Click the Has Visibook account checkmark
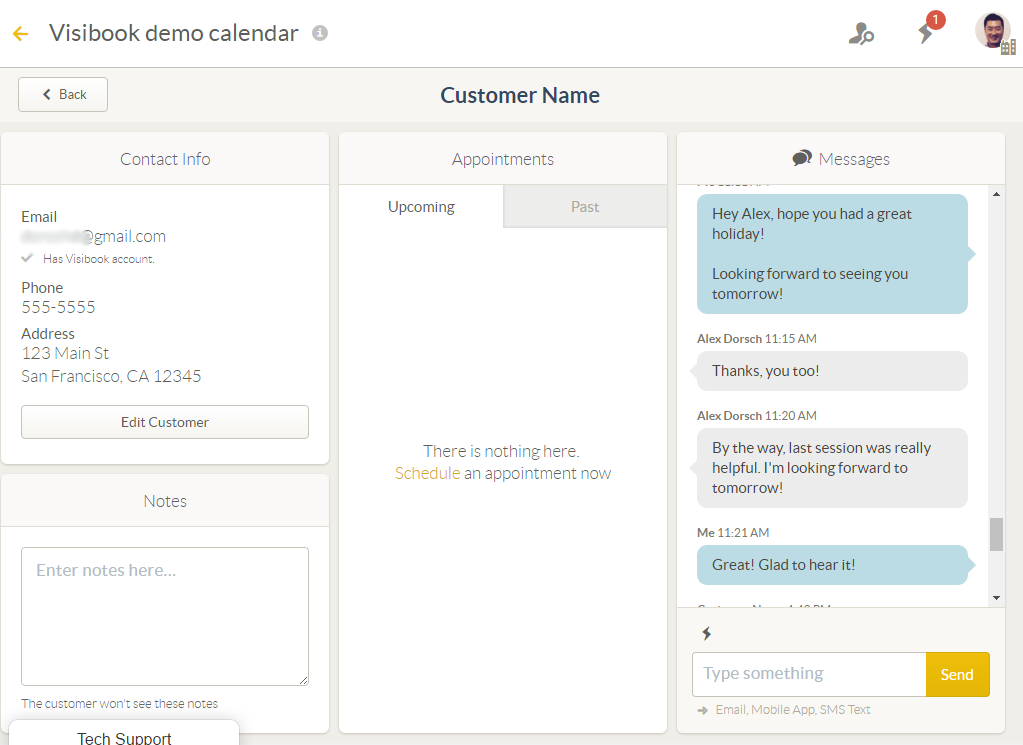The height and width of the screenshot is (745, 1023). tap(27, 258)
